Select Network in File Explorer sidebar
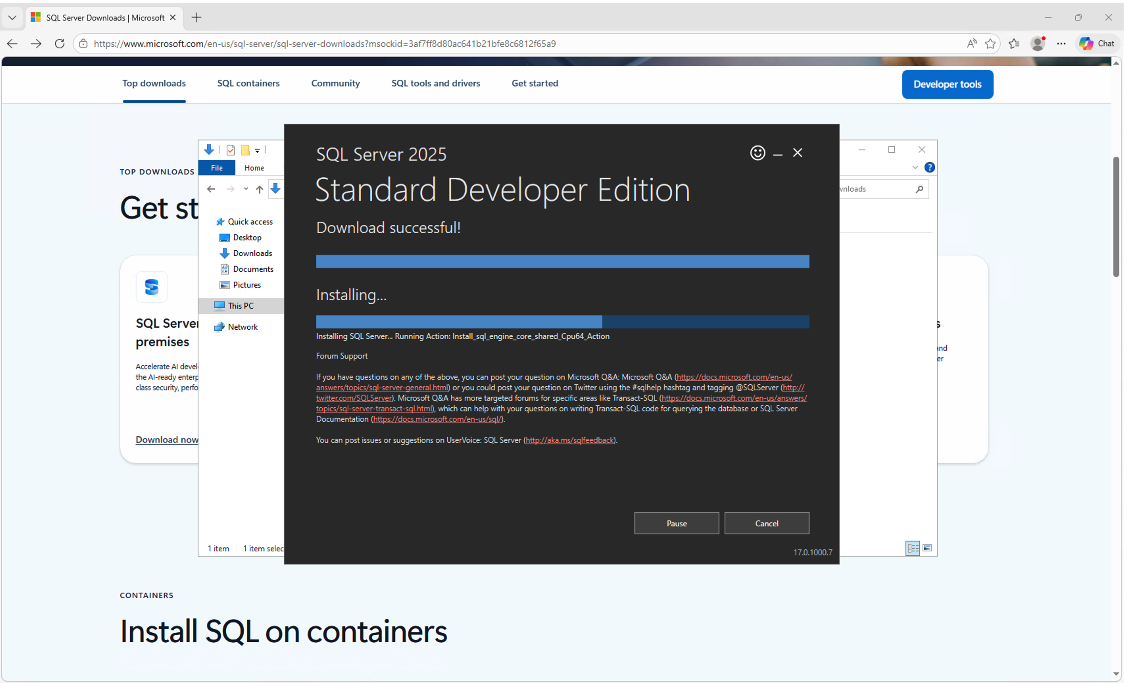Image resolution: width=1124 pixels, height=683 pixels. (x=236, y=327)
